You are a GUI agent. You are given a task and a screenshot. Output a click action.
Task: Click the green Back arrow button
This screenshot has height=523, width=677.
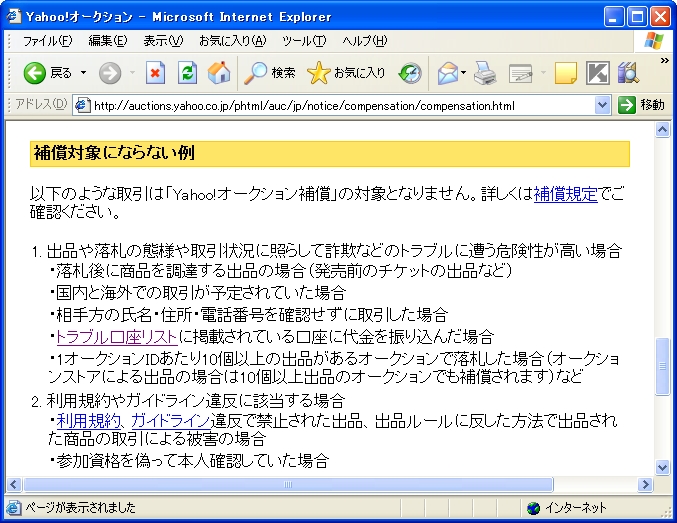pyautogui.click(x=34, y=73)
